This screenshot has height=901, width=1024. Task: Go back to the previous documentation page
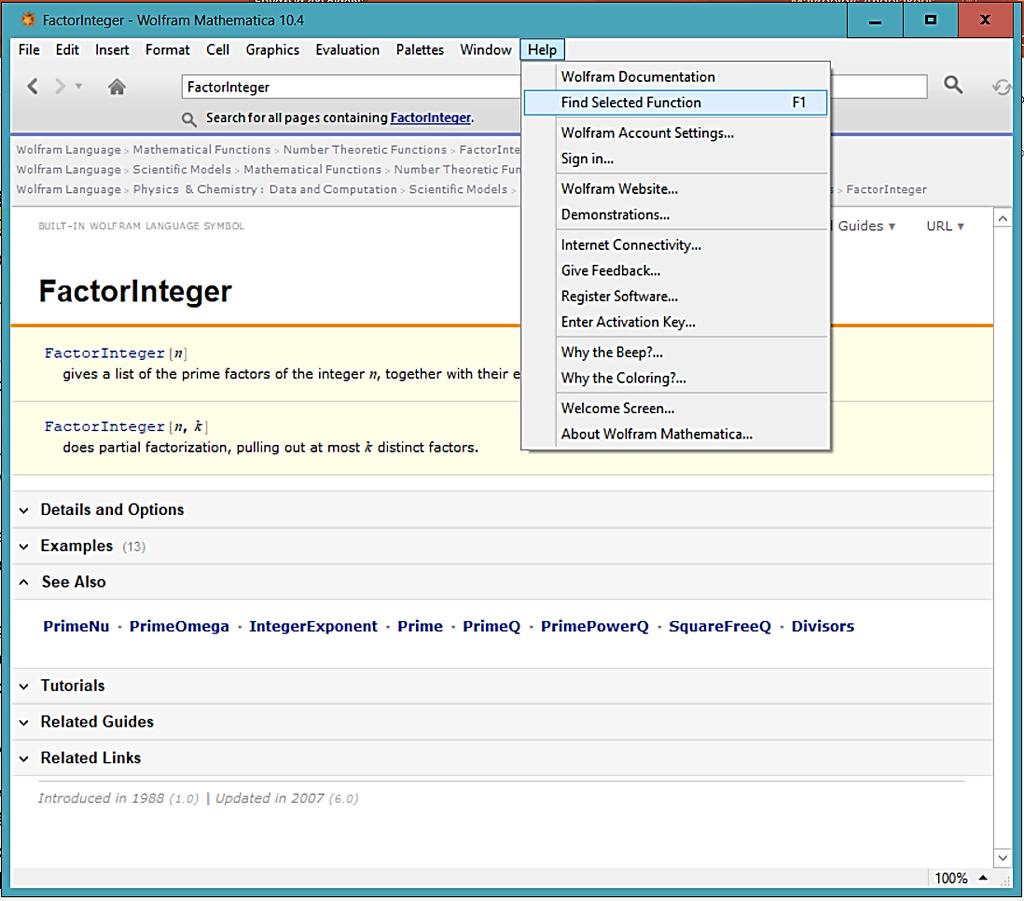click(33, 86)
